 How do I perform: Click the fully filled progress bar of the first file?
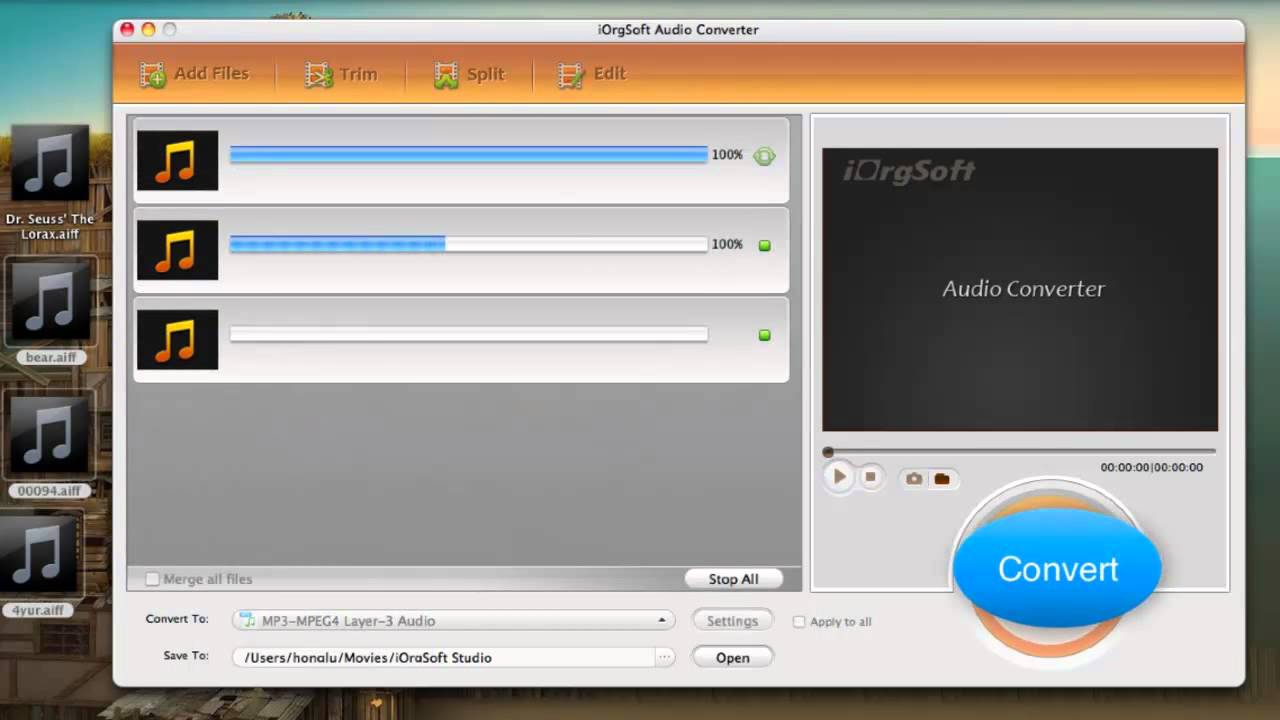click(x=468, y=155)
